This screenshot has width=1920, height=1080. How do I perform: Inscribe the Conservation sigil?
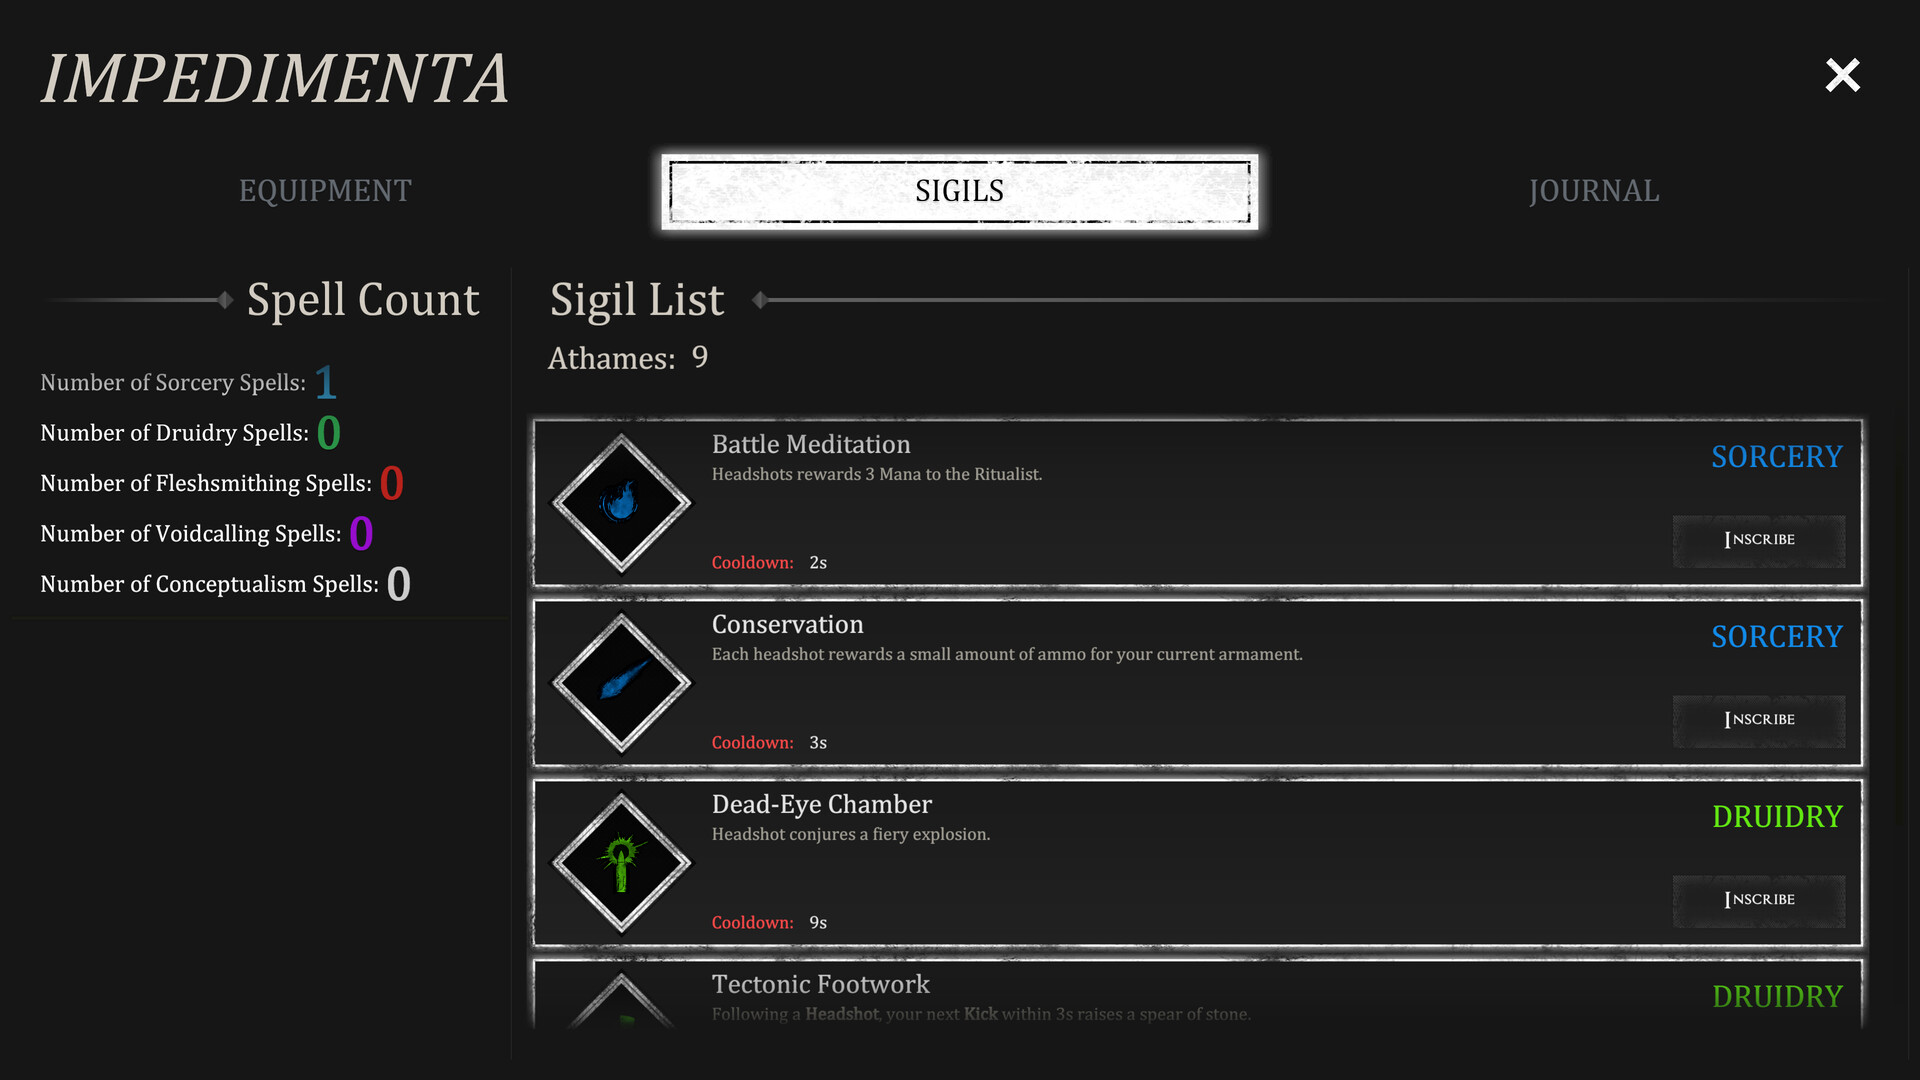1759,720
